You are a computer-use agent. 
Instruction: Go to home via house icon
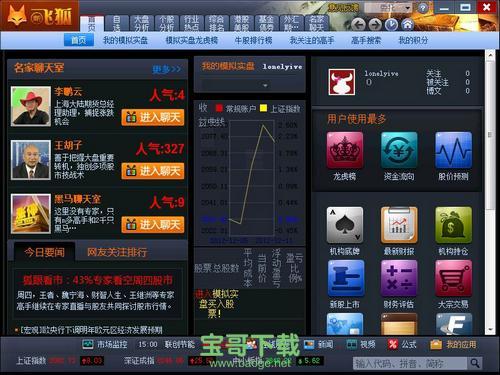click(x=407, y=24)
